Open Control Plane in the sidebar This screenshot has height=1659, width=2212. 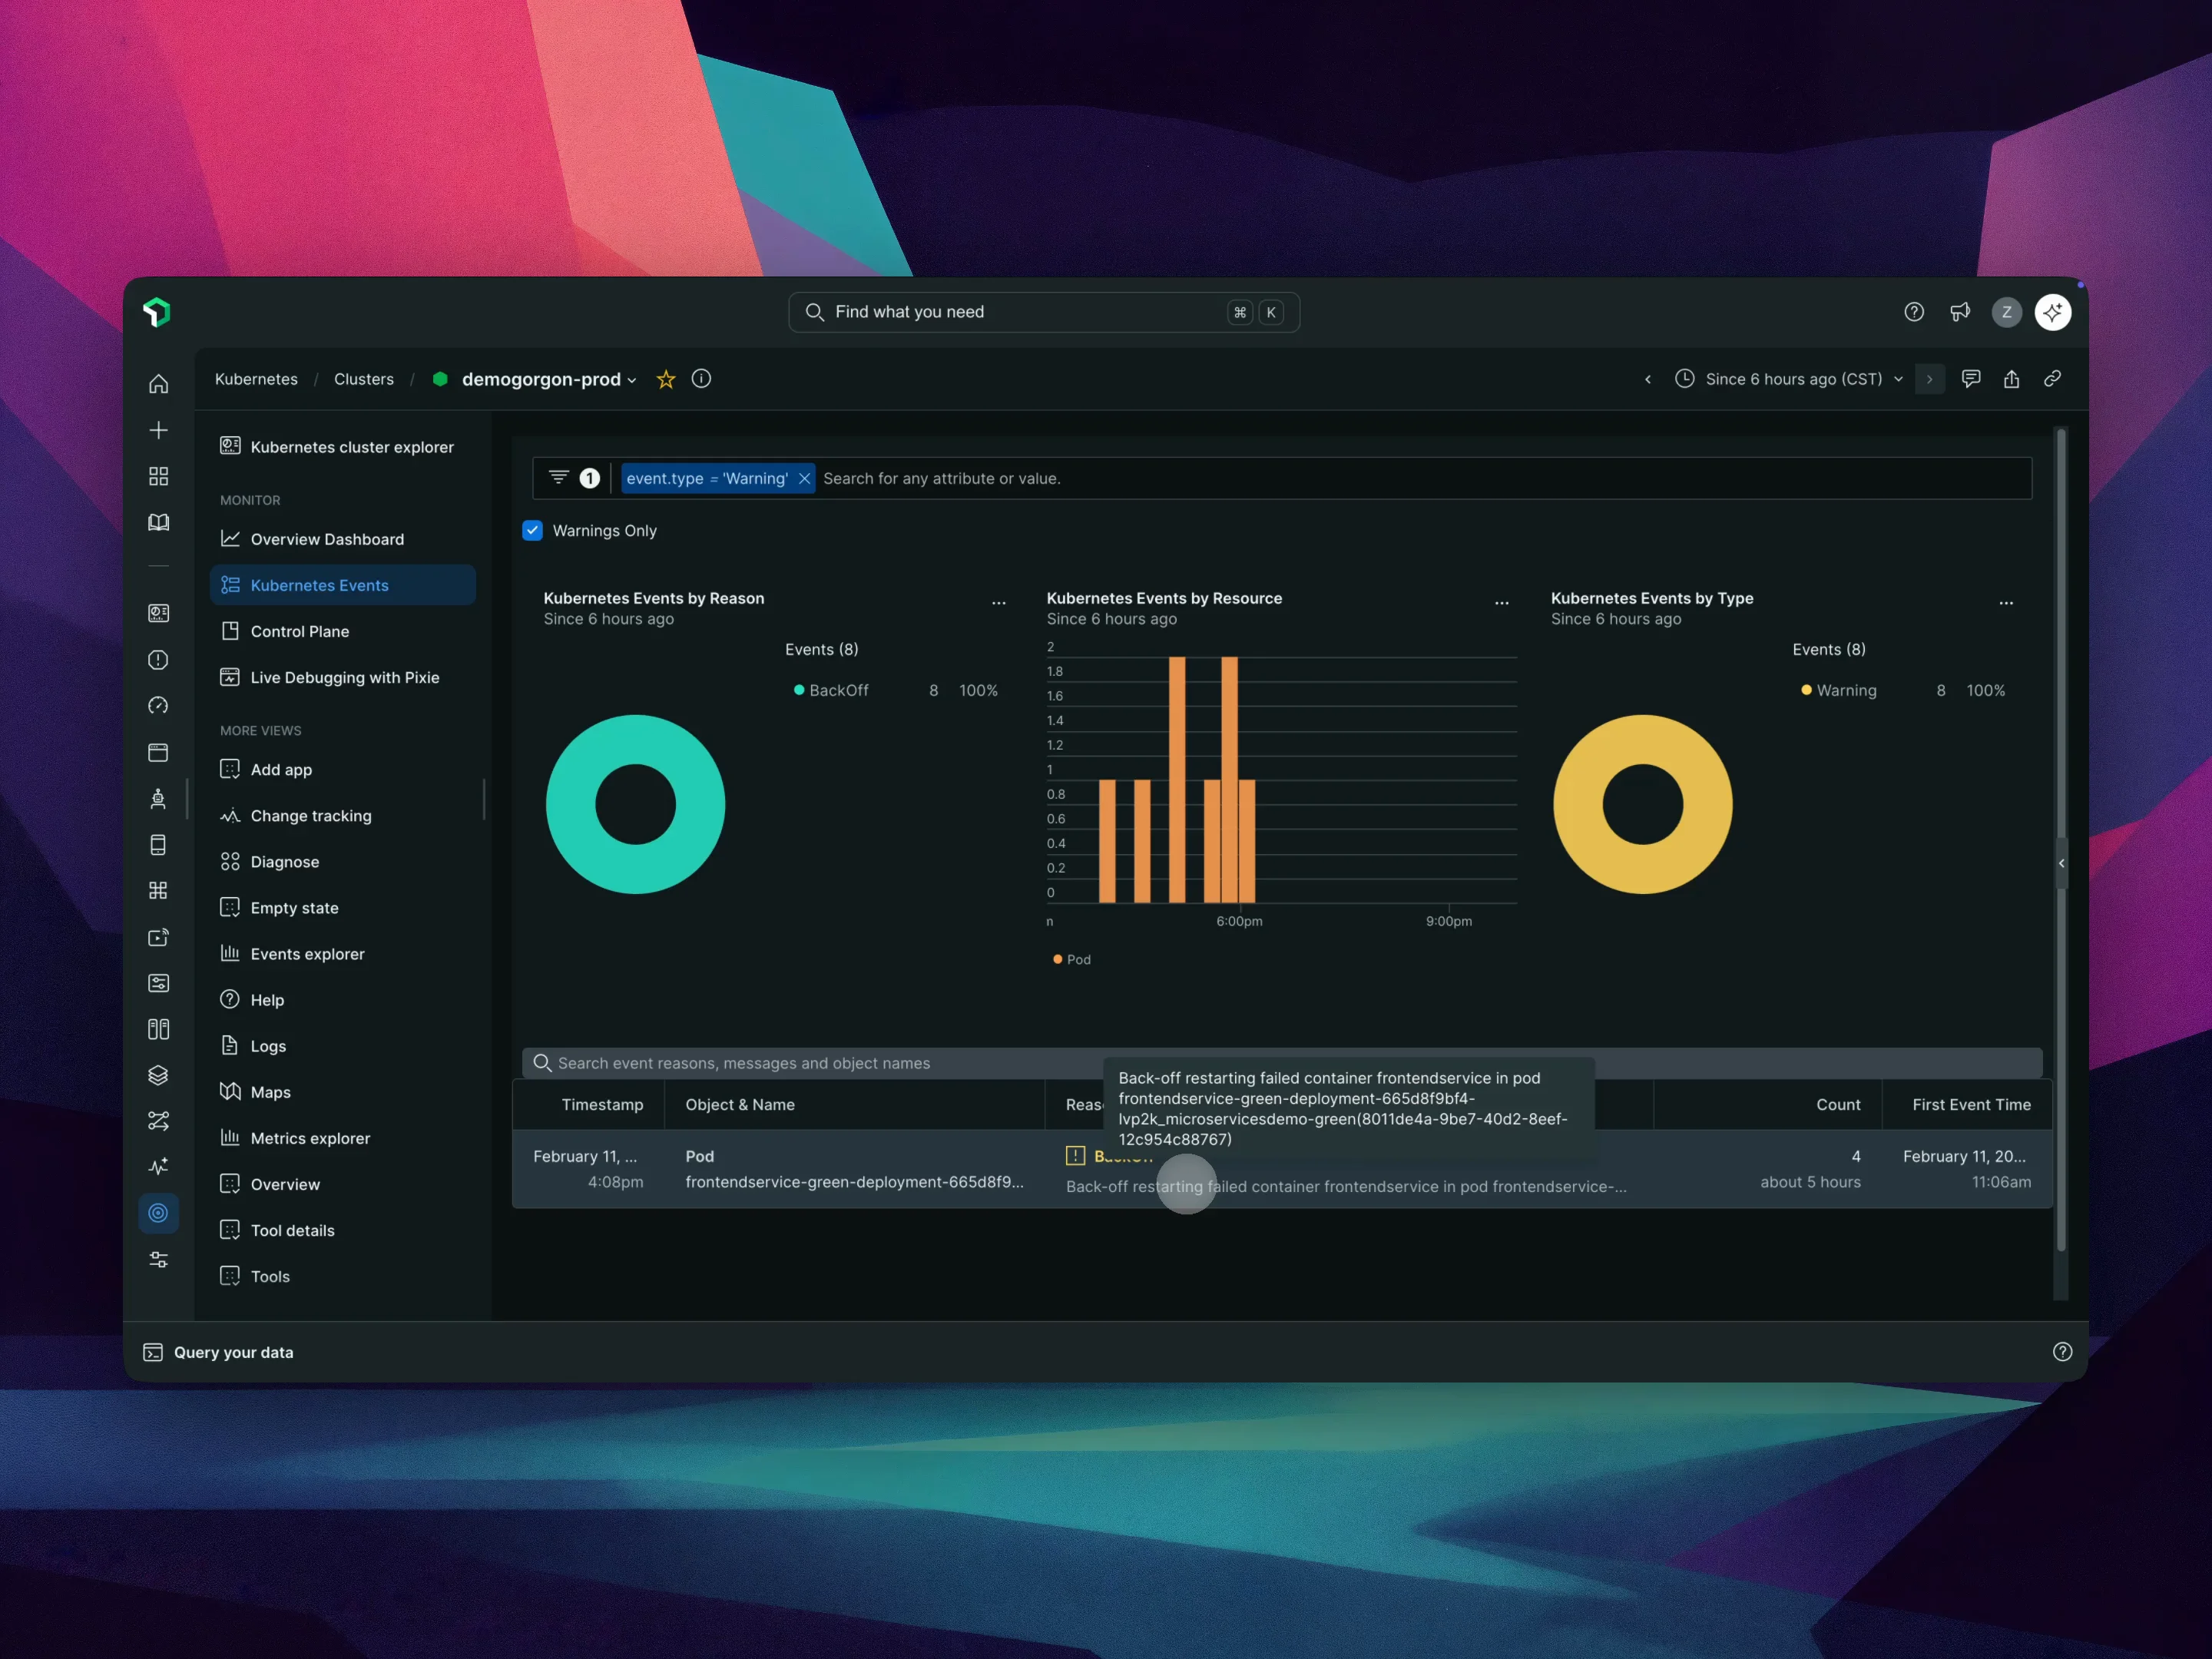coord(299,631)
